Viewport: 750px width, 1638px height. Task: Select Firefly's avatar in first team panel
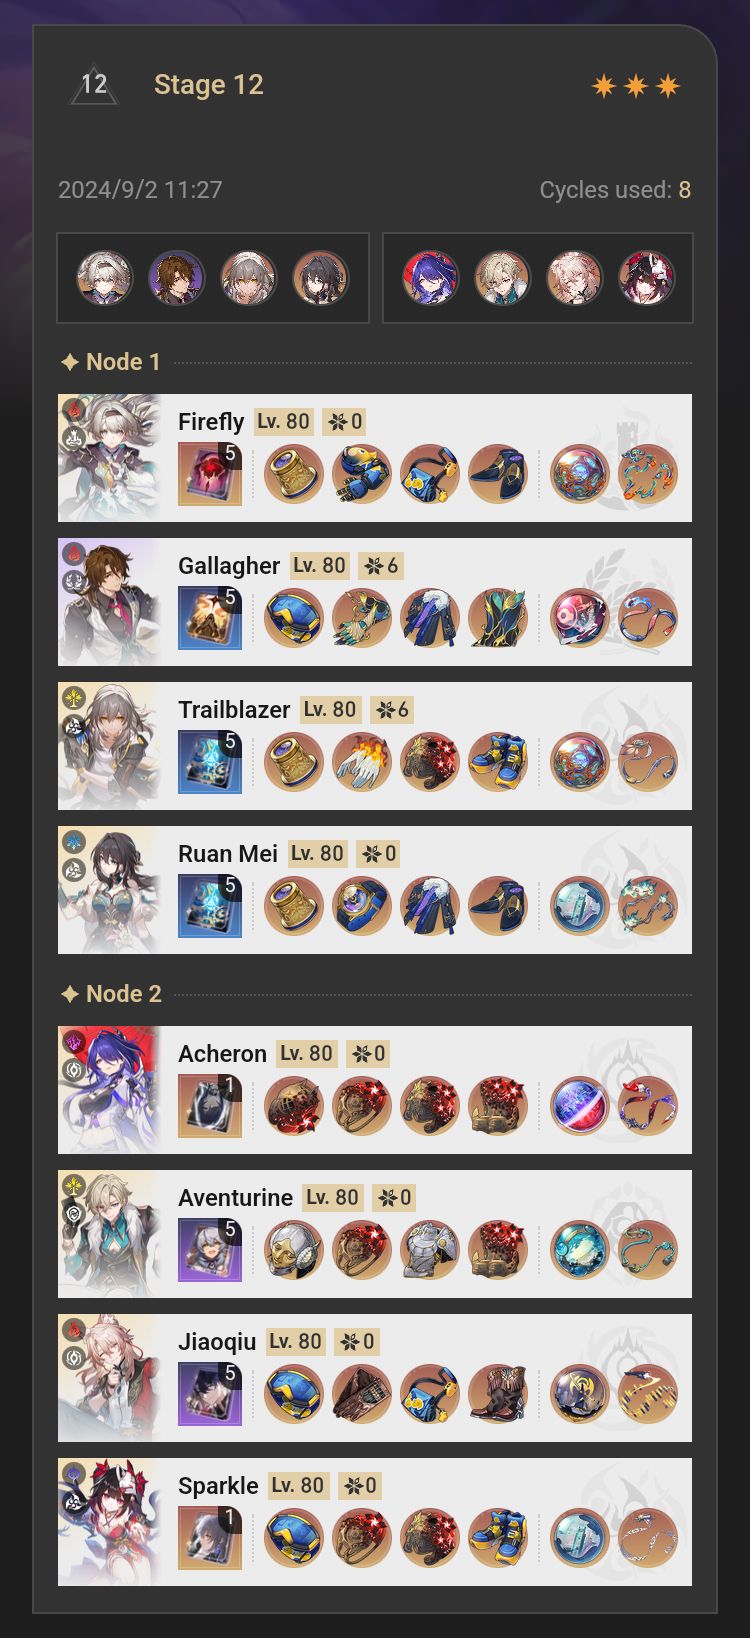pyautogui.click(x=105, y=278)
